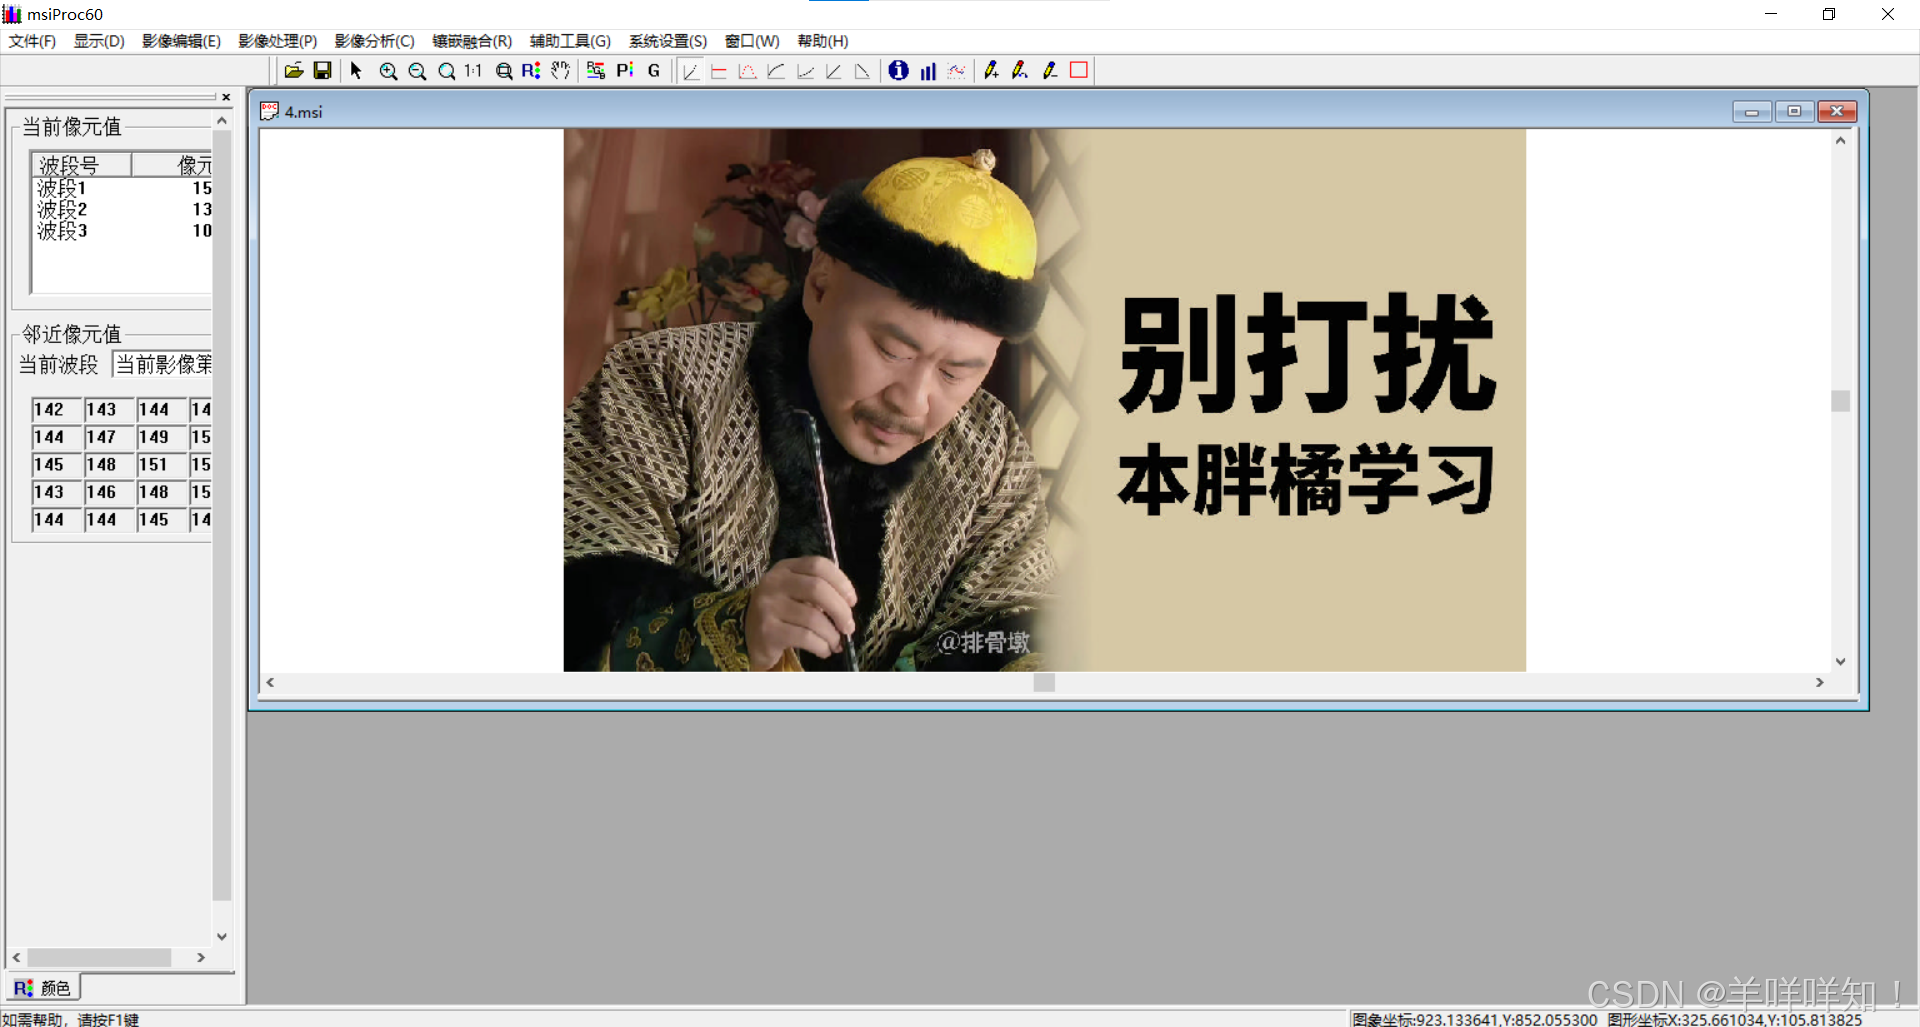The image size is (1920, 1027).
Task: Select the red rectangle drawing tool
Action: pyautogui.click(x=1079, y=71)
